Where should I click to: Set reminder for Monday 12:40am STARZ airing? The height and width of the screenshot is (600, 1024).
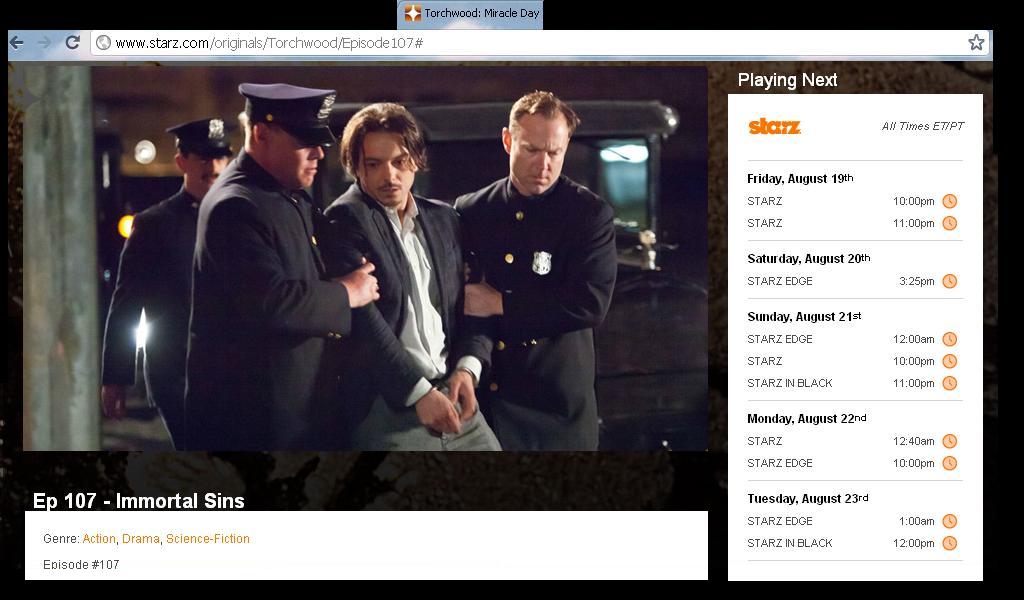tap(949, 441)
